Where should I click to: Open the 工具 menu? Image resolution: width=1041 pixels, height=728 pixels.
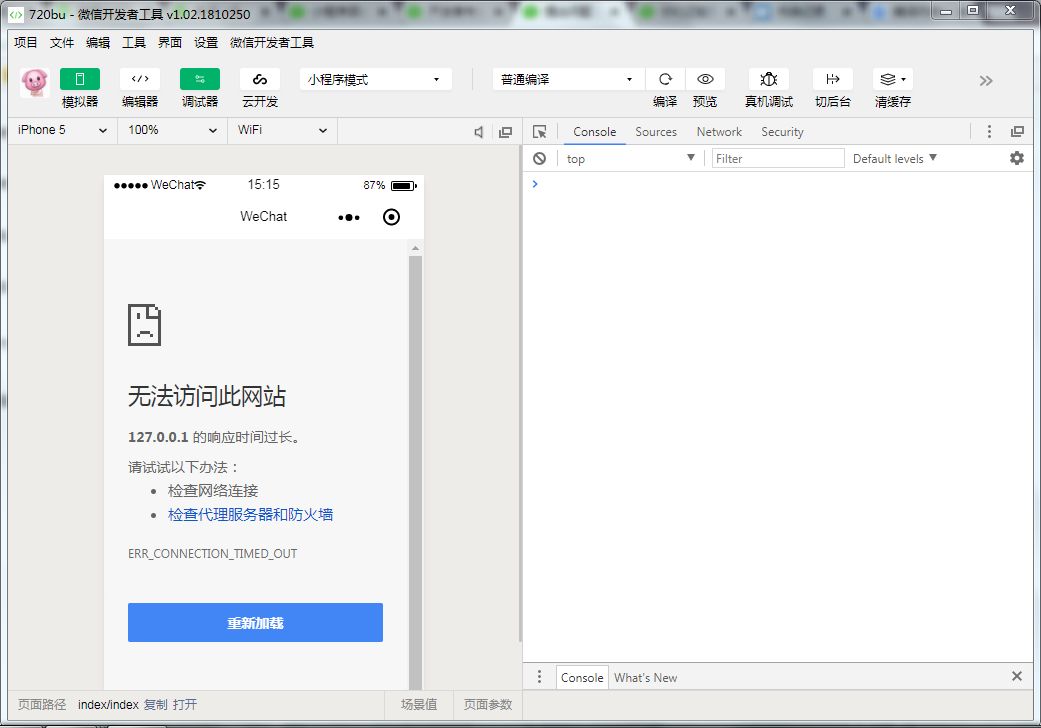134,42
